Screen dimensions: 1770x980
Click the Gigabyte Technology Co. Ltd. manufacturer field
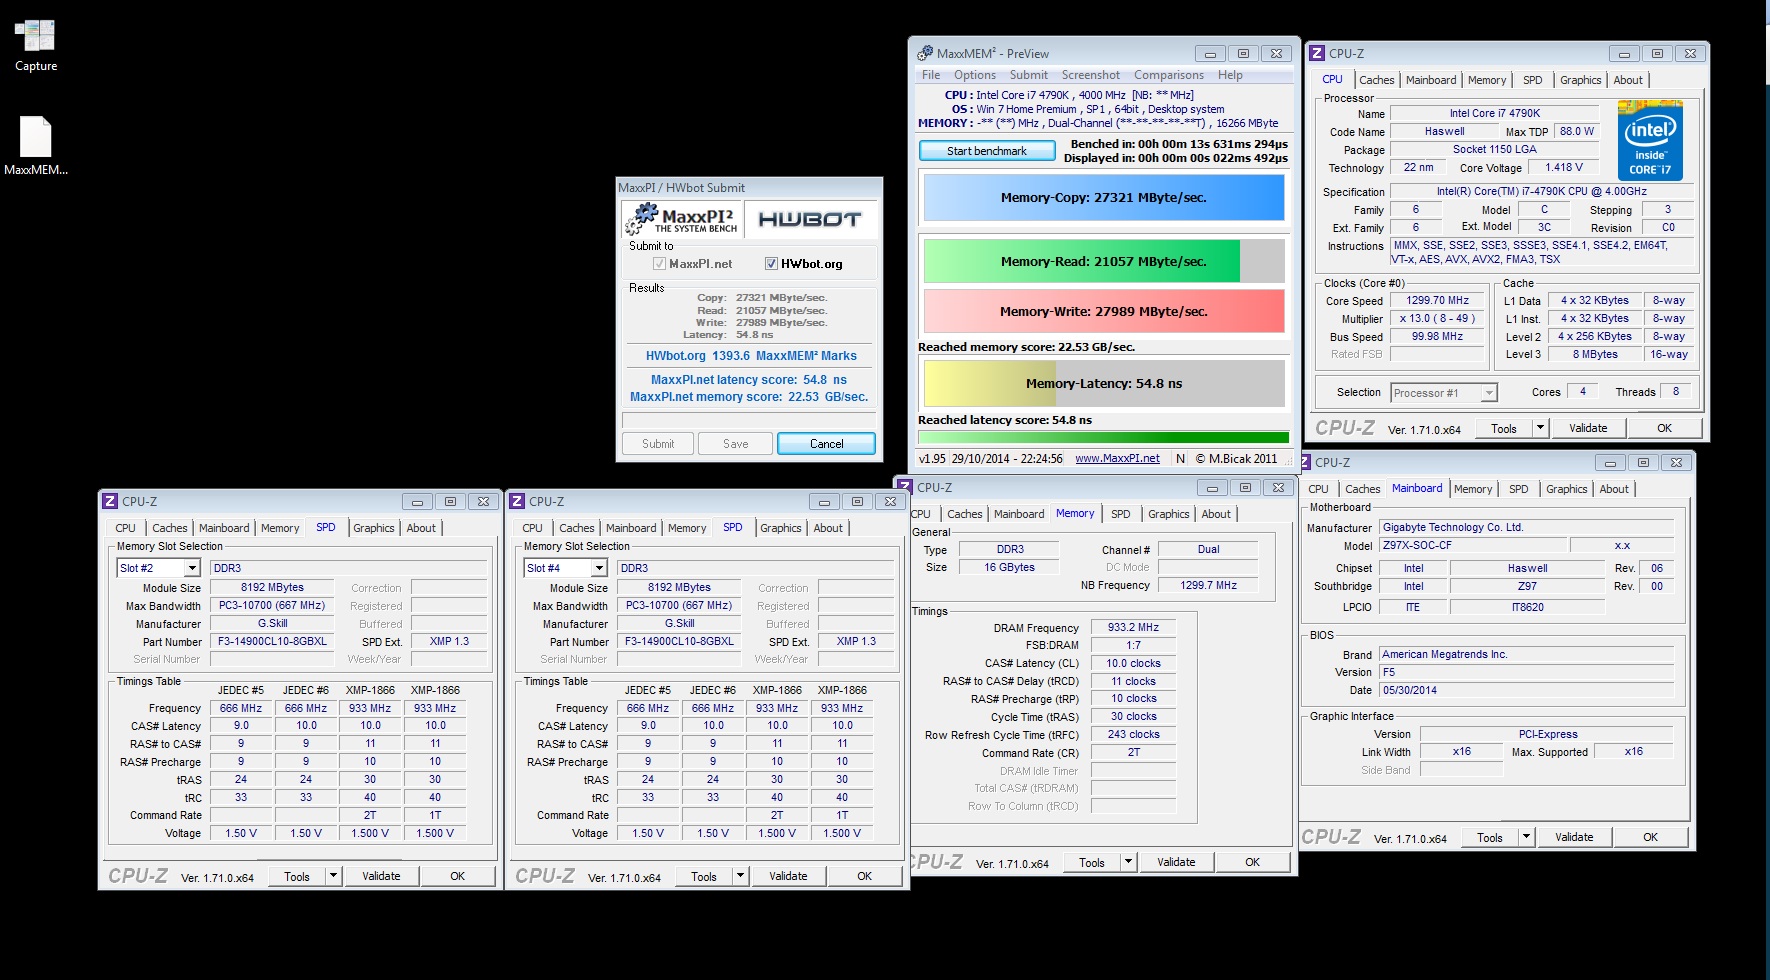pos(1526,528)
